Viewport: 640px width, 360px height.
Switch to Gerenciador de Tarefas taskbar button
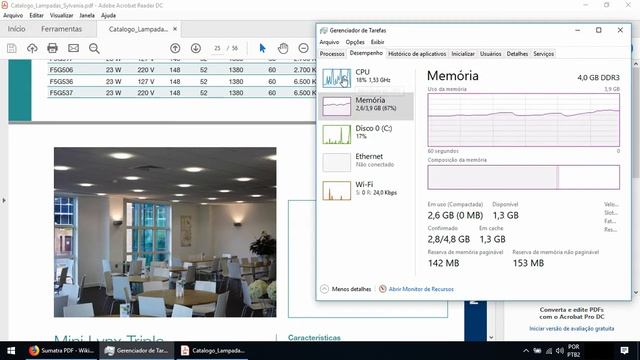coord(137,351)
